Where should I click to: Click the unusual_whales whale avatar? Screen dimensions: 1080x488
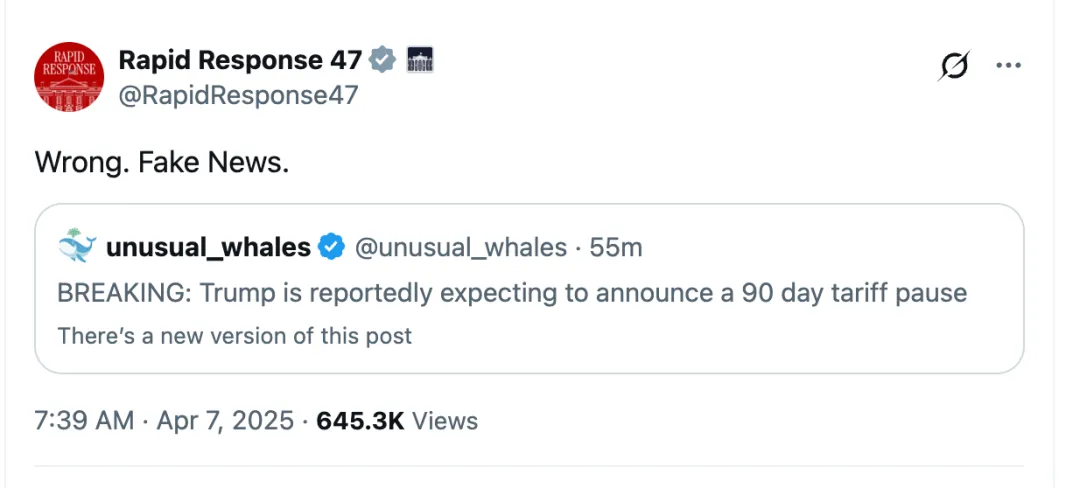pos(77,246)
